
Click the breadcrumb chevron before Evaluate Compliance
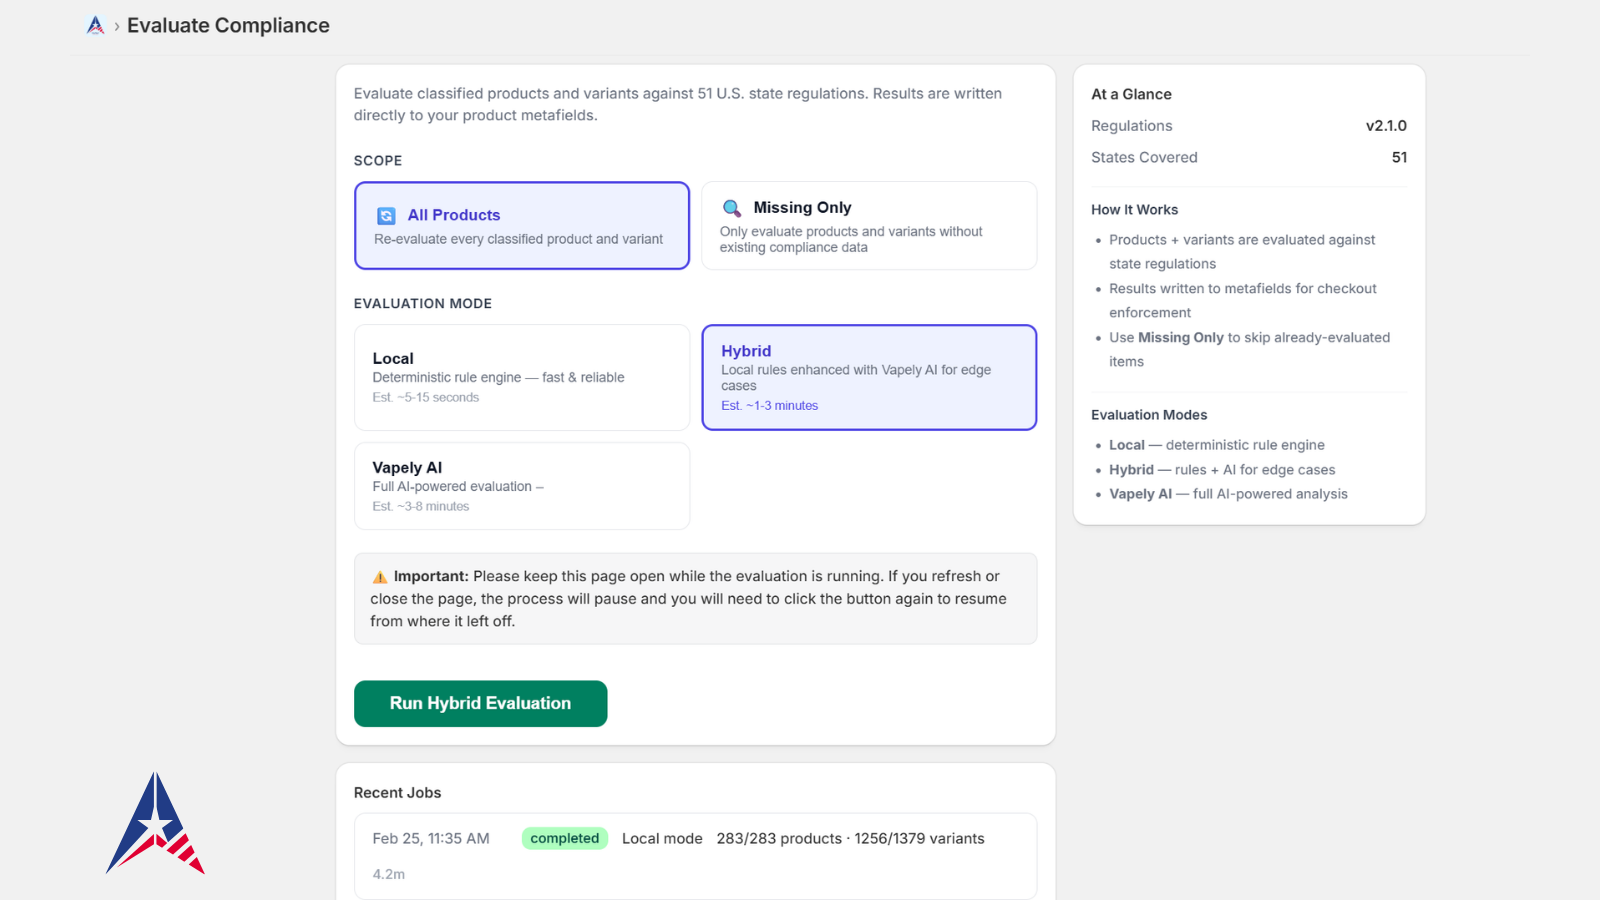click(116, 27)
